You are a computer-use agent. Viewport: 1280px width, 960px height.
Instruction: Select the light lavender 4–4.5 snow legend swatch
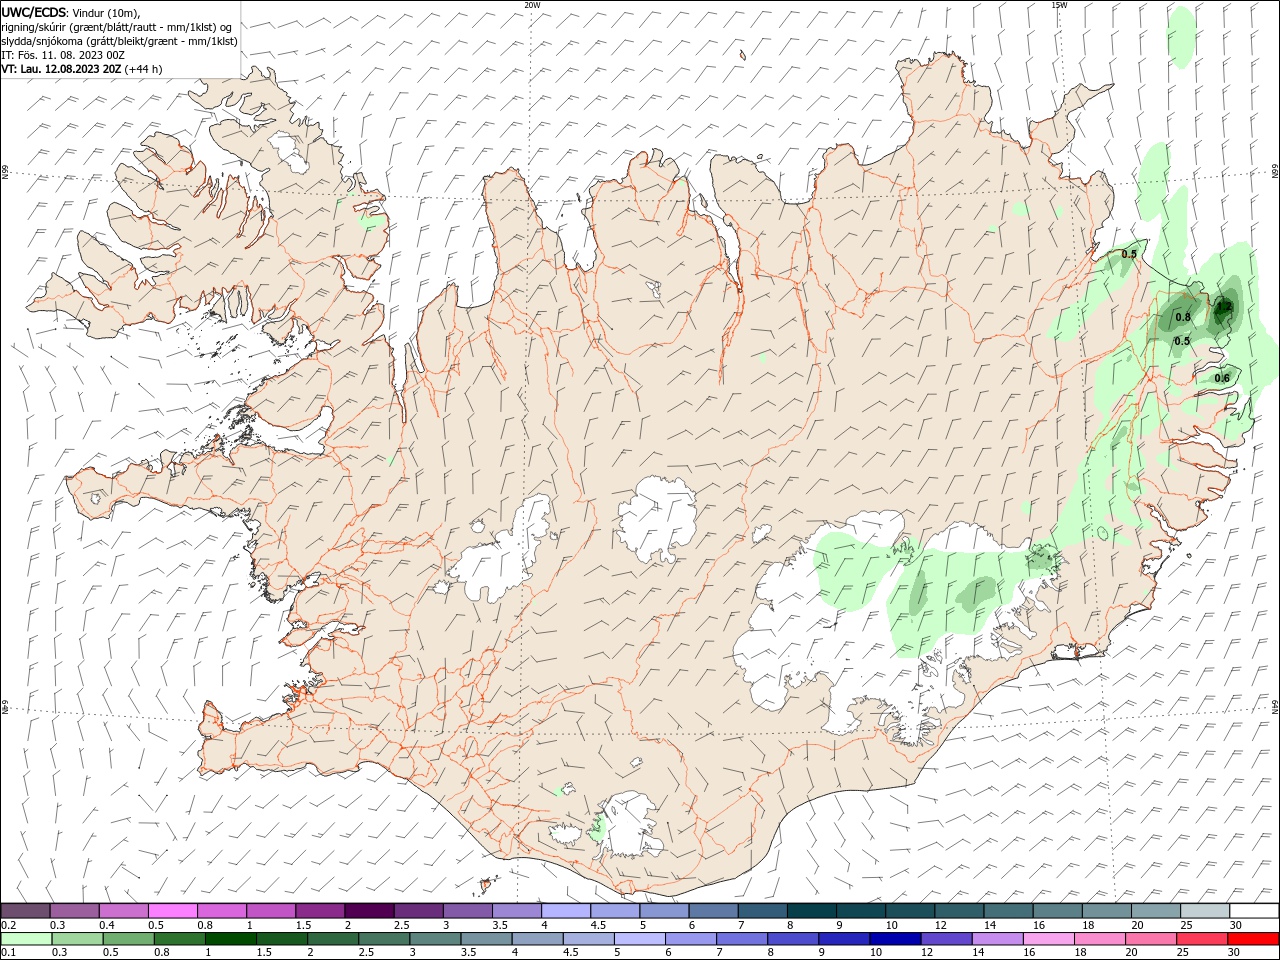click(566, 911)
